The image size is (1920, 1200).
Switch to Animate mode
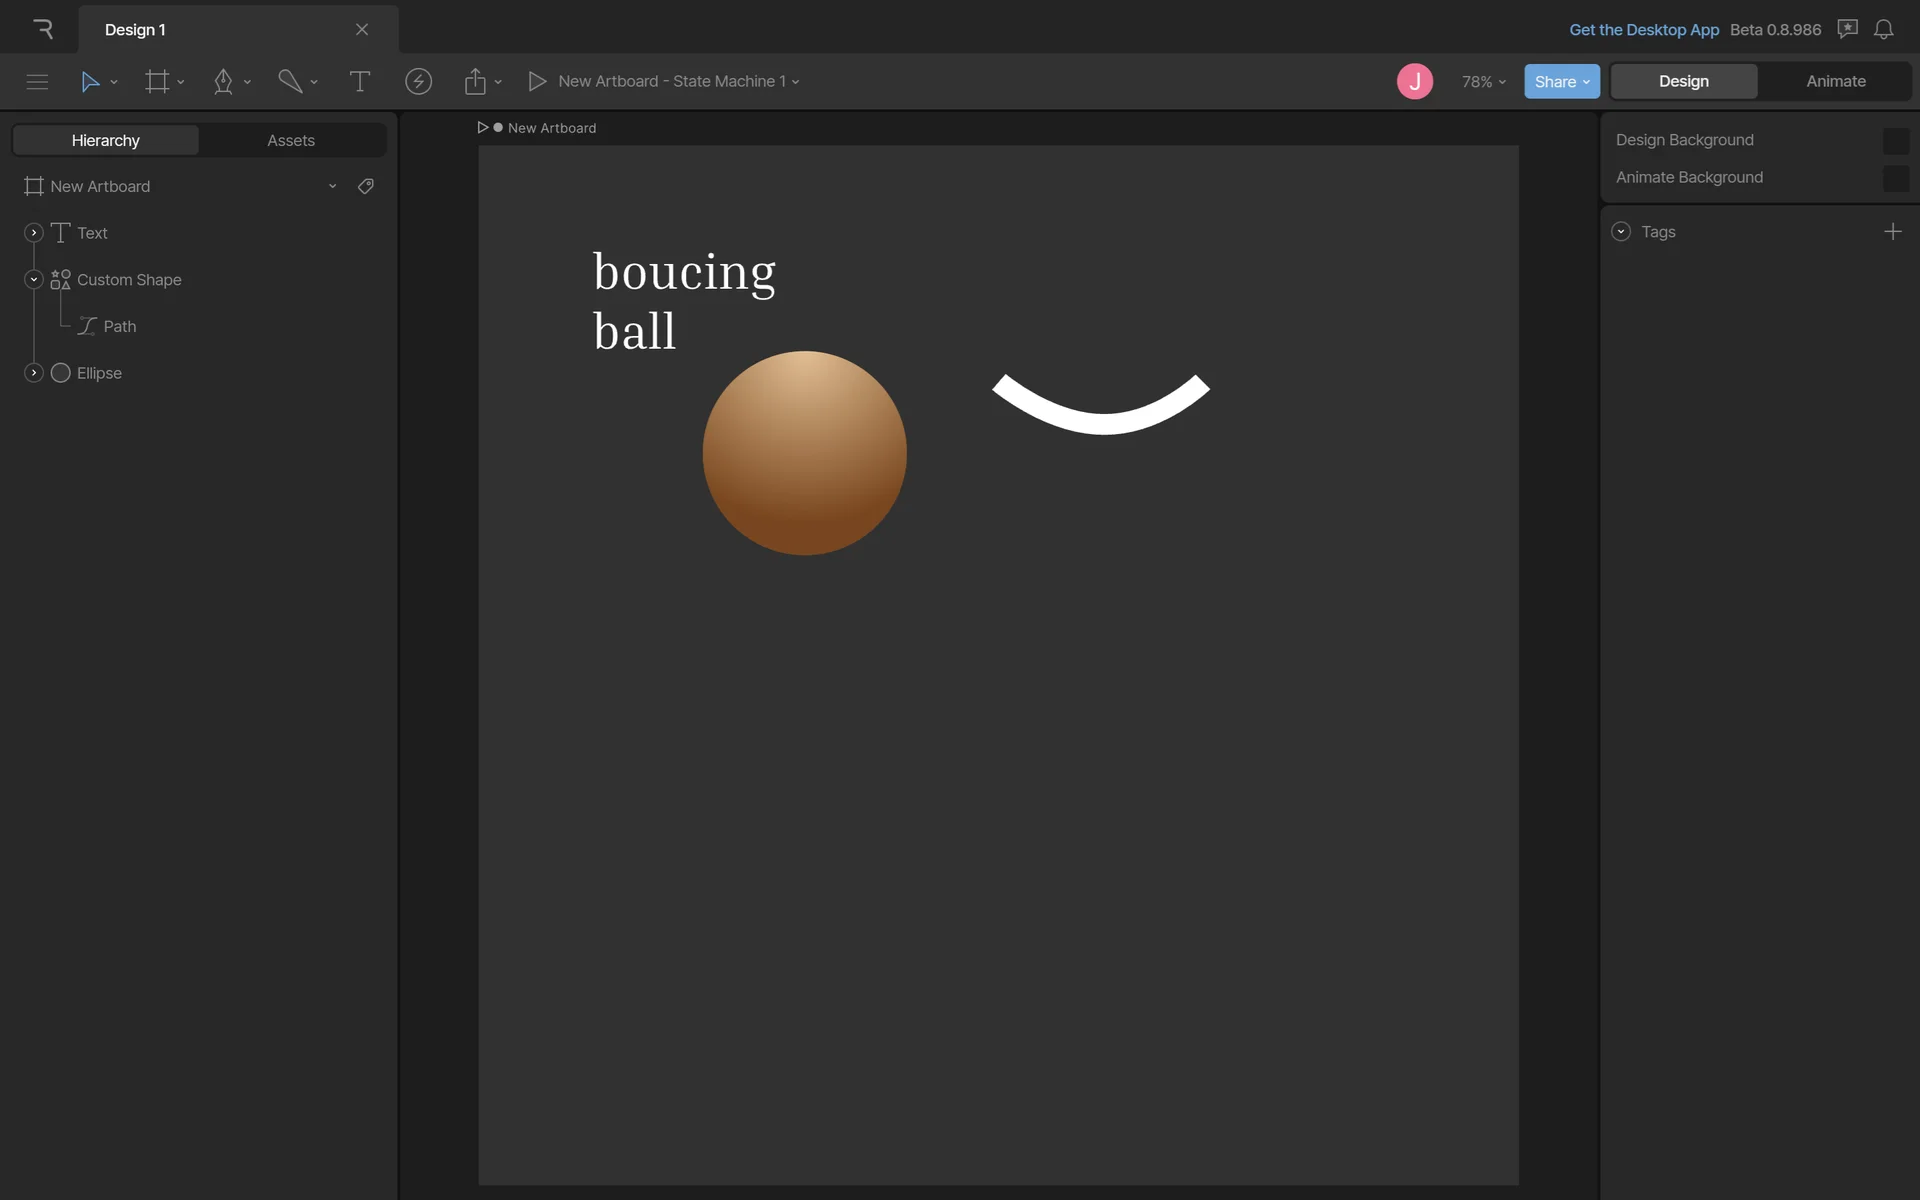tap(1835, 82)
